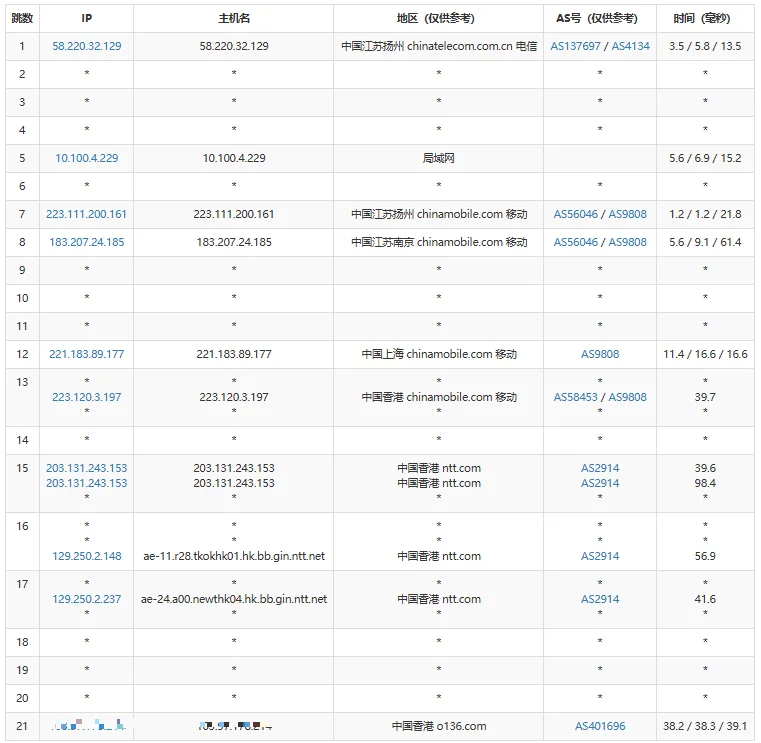Screen dimensions: 761x743
Task: Click AS401696 link in hop 21
Action: (x=600, y=726)
